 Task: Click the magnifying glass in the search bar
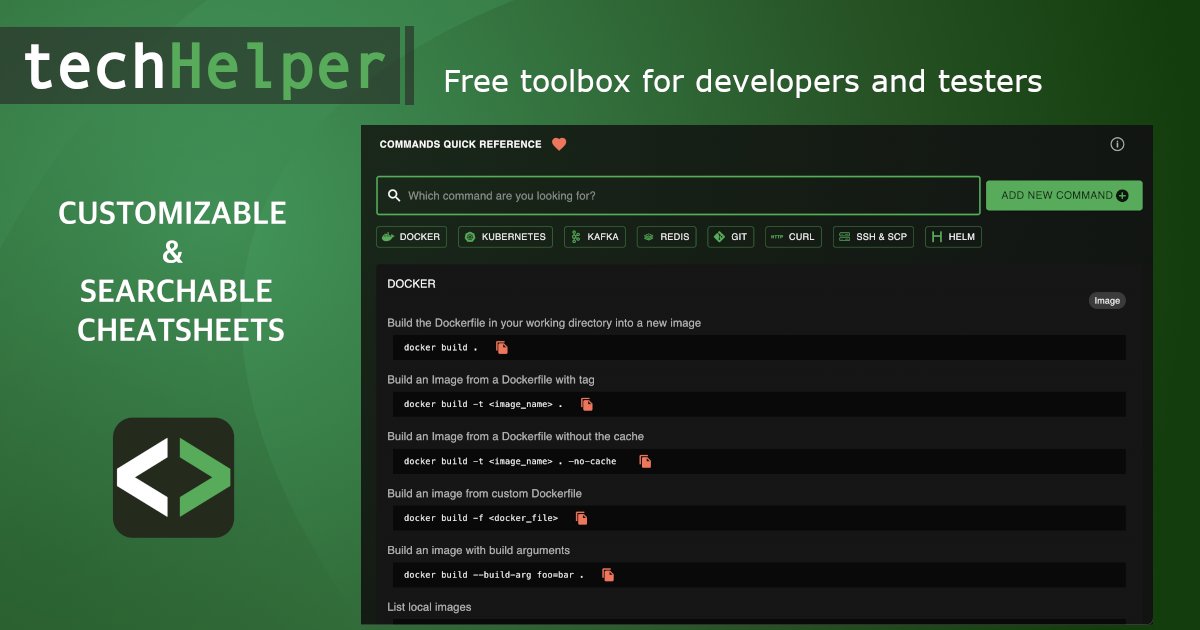(x=393, y=195)
